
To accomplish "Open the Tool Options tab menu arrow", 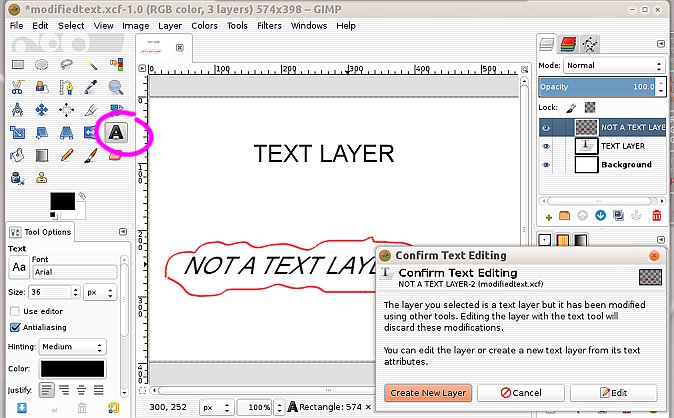I will coord(123,232).
